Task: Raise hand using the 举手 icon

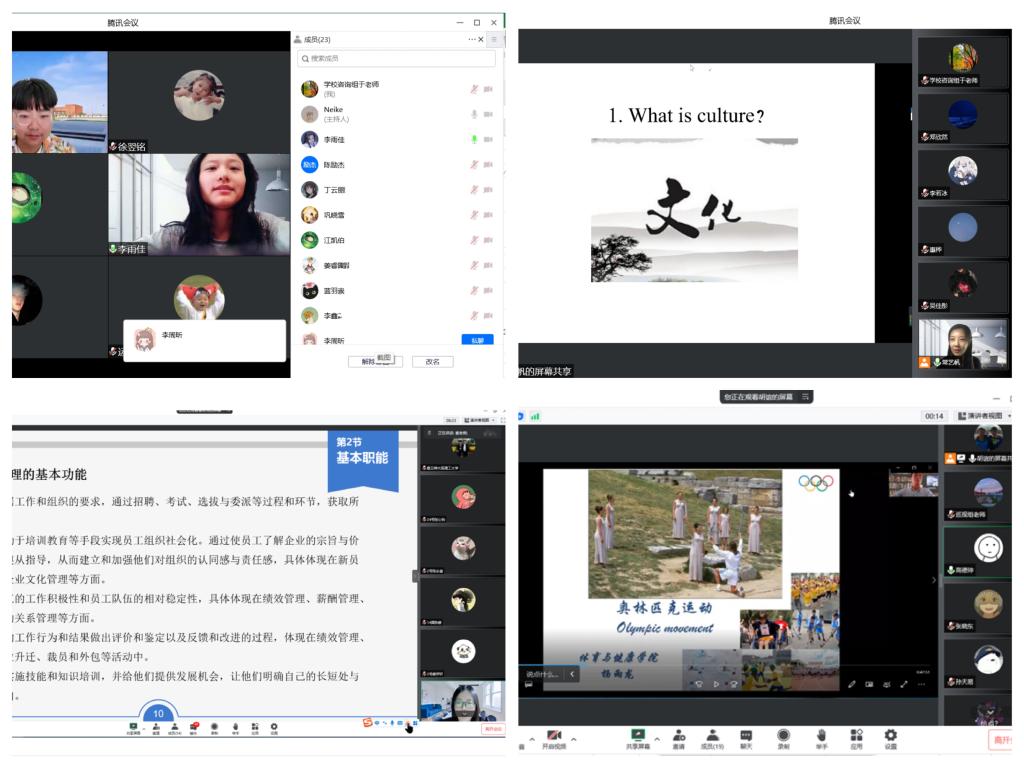Action: (821, 737)
